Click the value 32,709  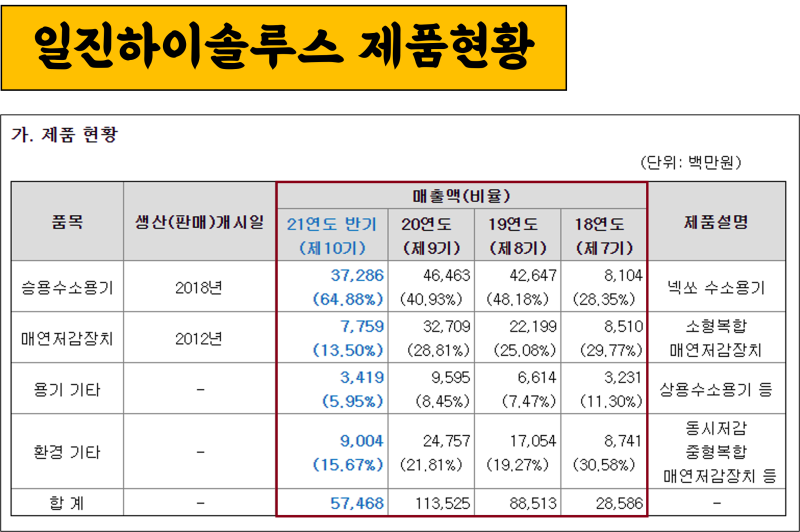446,326
